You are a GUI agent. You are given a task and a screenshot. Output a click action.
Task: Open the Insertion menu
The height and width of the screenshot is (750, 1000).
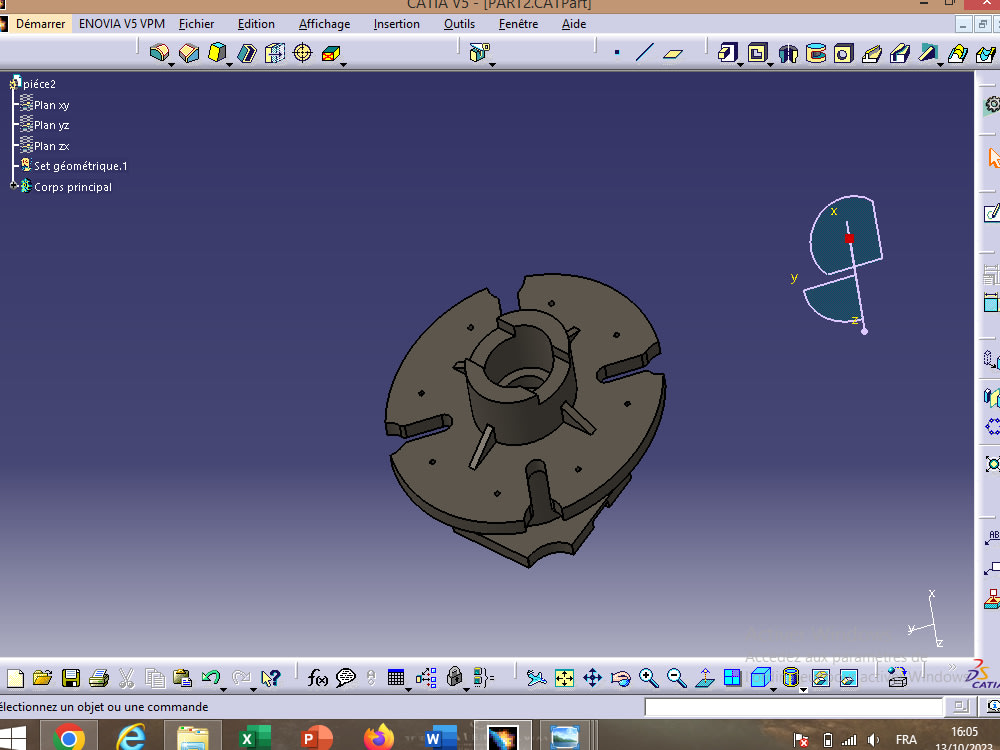click(x=396, y=23)
